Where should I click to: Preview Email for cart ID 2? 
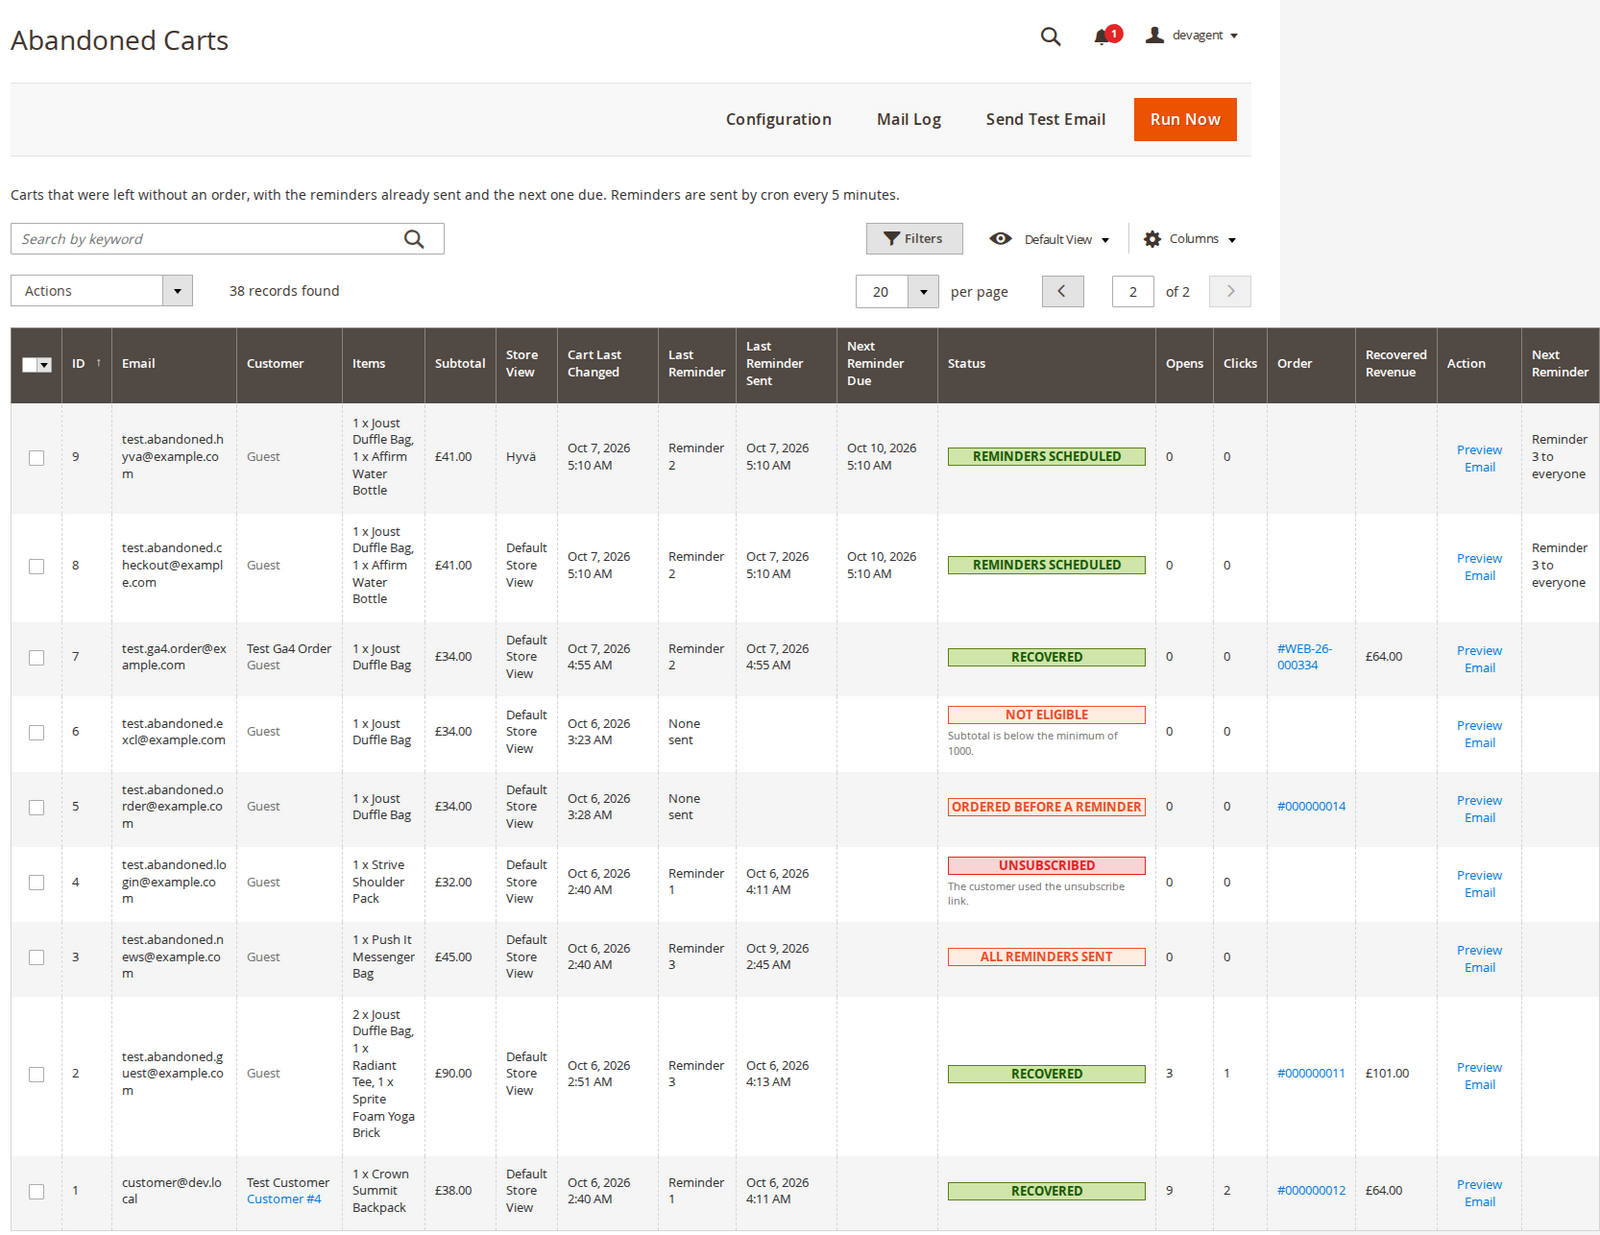point(1479,1076)
